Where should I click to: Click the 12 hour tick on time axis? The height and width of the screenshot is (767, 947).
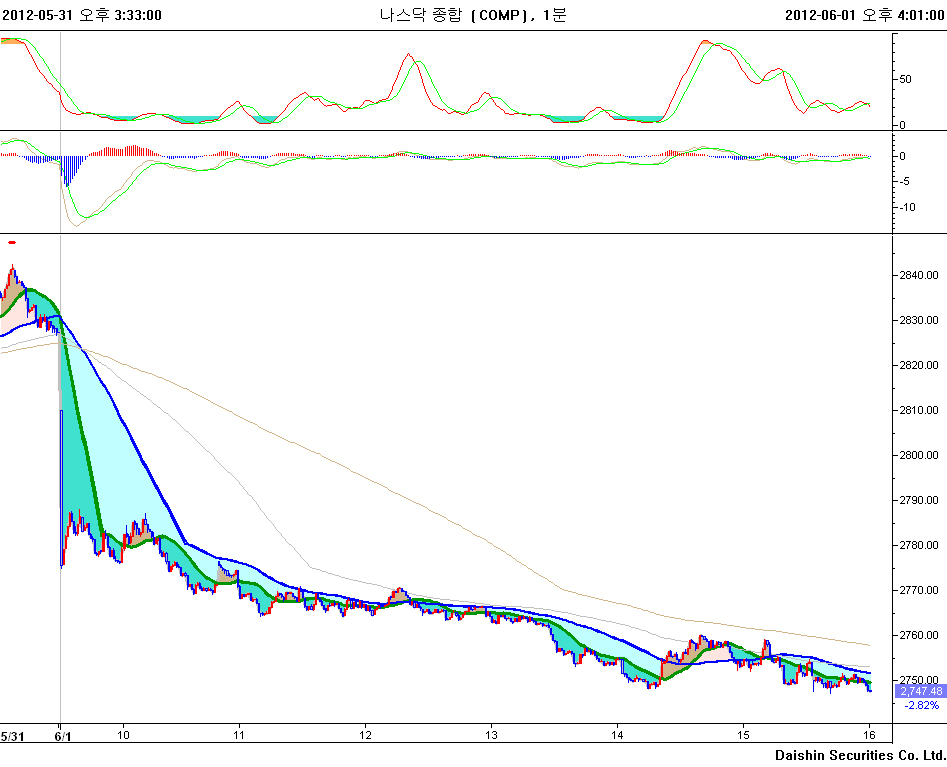point(366,735)
